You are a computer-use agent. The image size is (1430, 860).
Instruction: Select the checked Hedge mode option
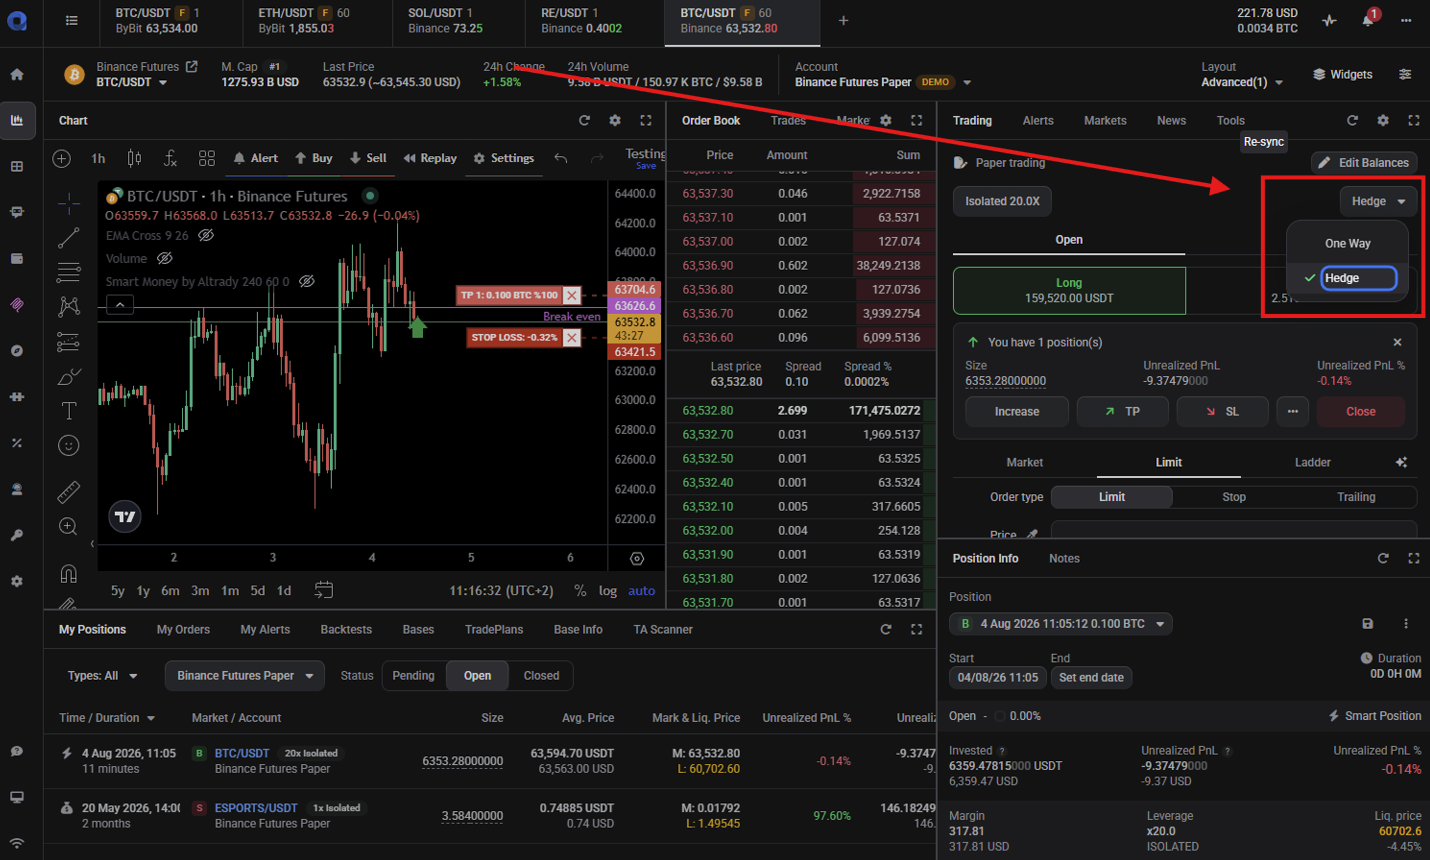click(x=1347, y=278)
